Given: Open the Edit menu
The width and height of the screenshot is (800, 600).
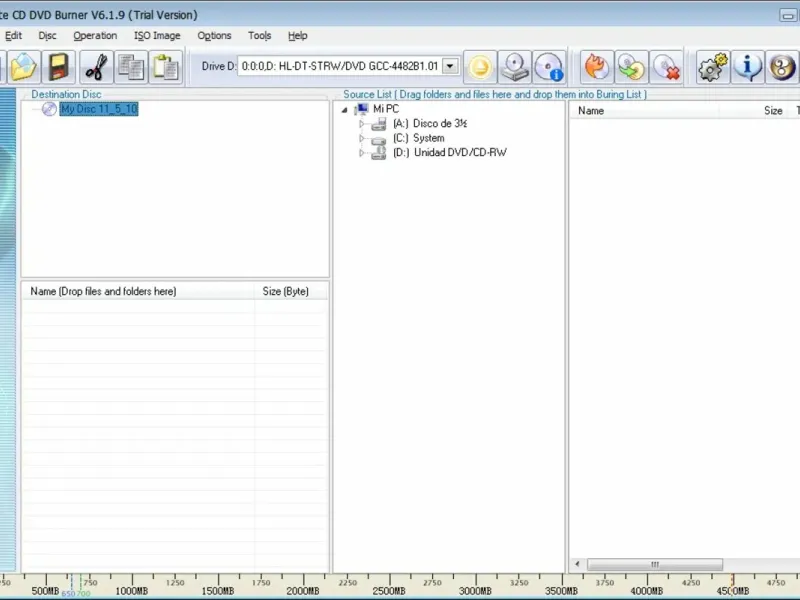Looking at the screenshot, I should tap(13, 36).
